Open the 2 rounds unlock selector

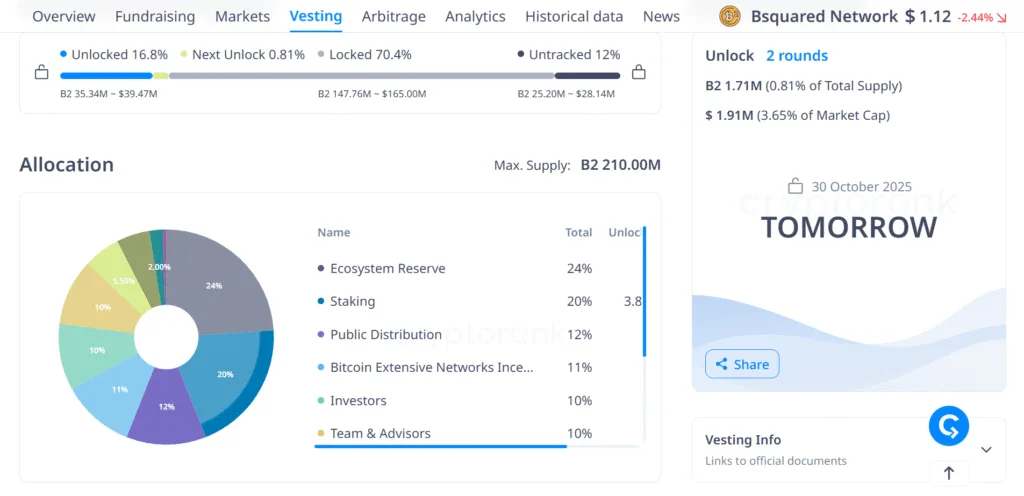point(796,56)
